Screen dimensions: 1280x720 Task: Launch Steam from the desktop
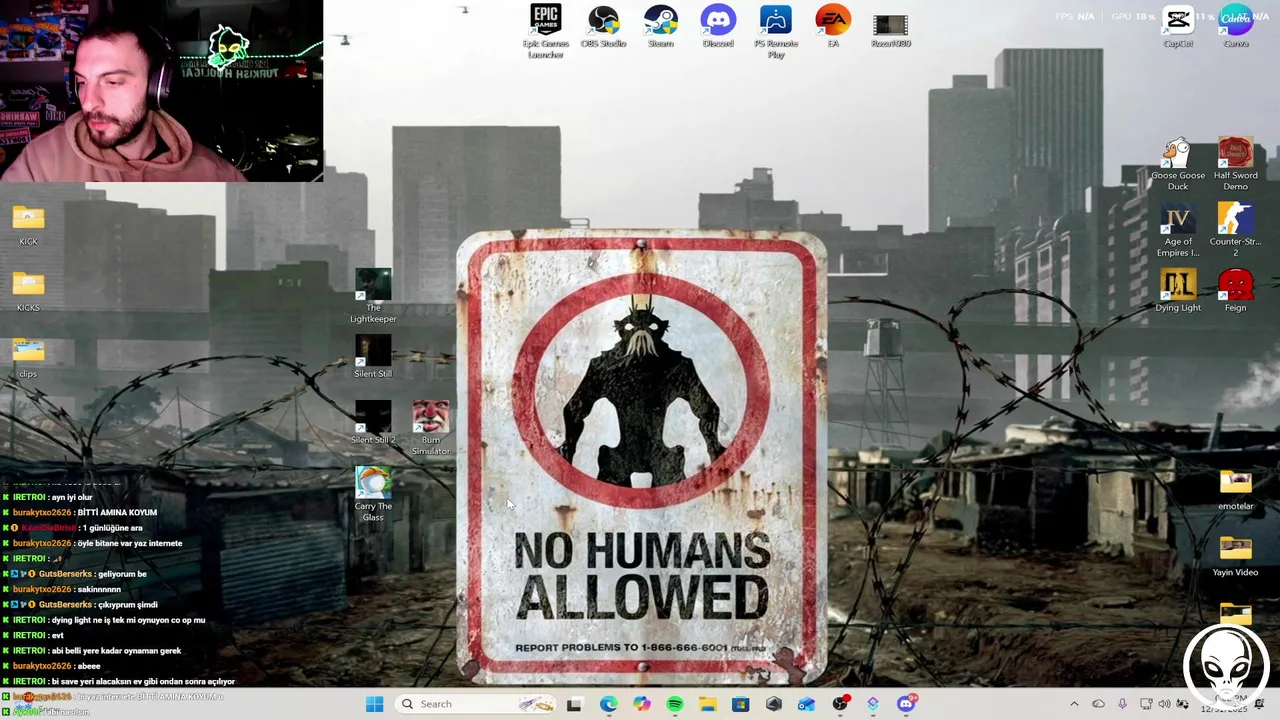pyautogui.click(x=661, y=27)
